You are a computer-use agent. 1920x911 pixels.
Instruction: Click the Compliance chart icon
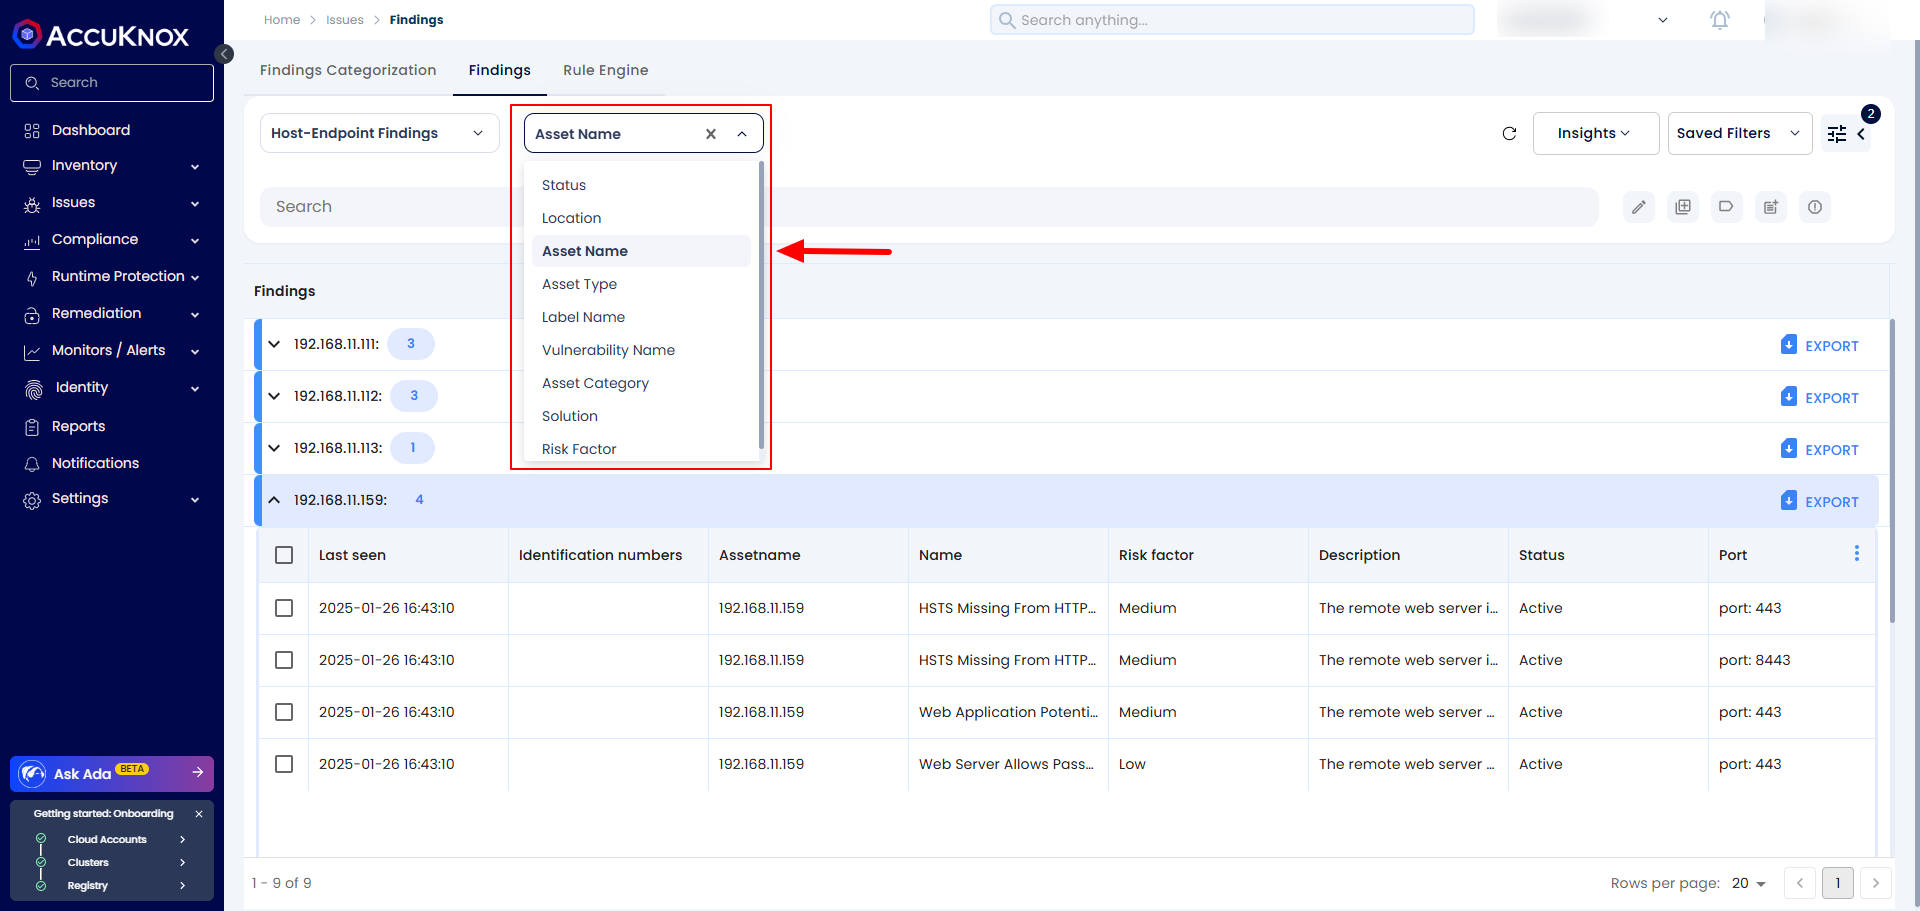click(x=32, y=241)
